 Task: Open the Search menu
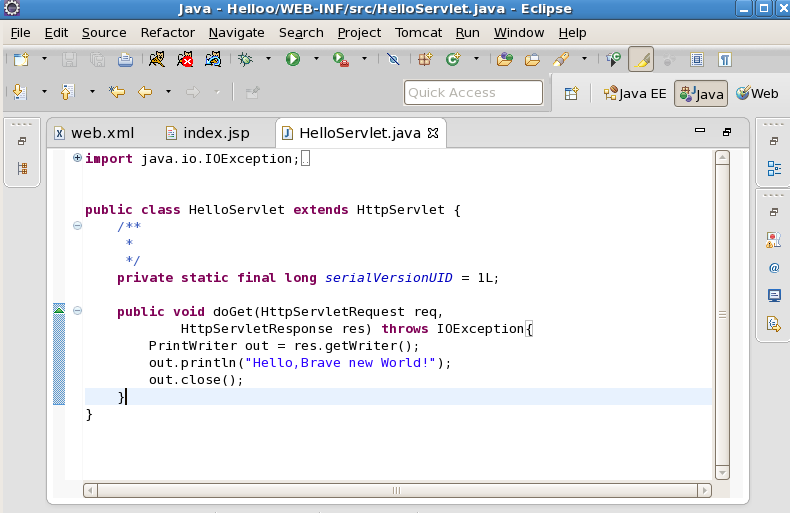click(301, 33)
